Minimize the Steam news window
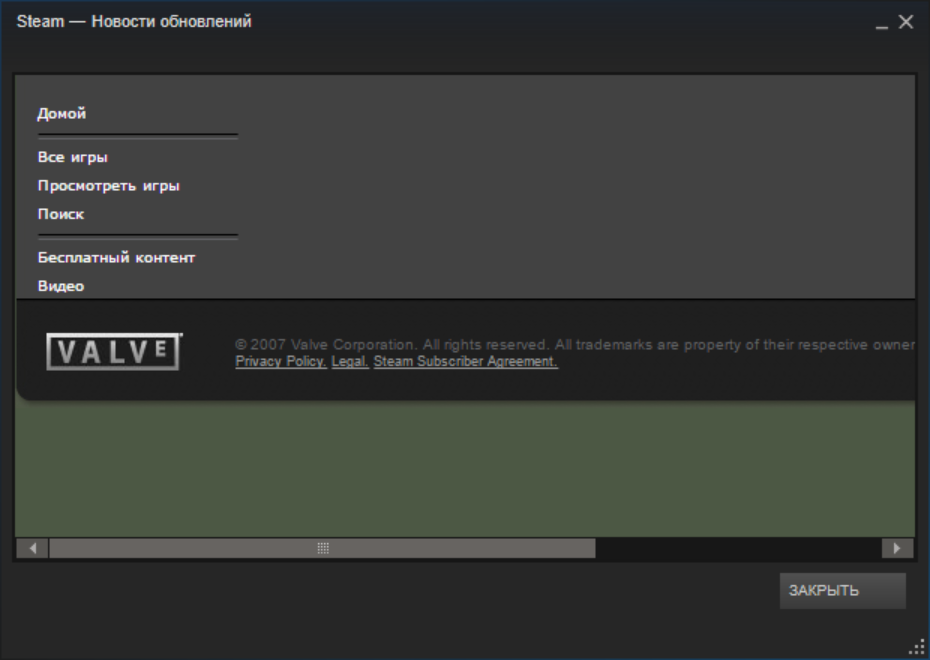Viewport: 930px width, 660px height. tap(882, 23)
